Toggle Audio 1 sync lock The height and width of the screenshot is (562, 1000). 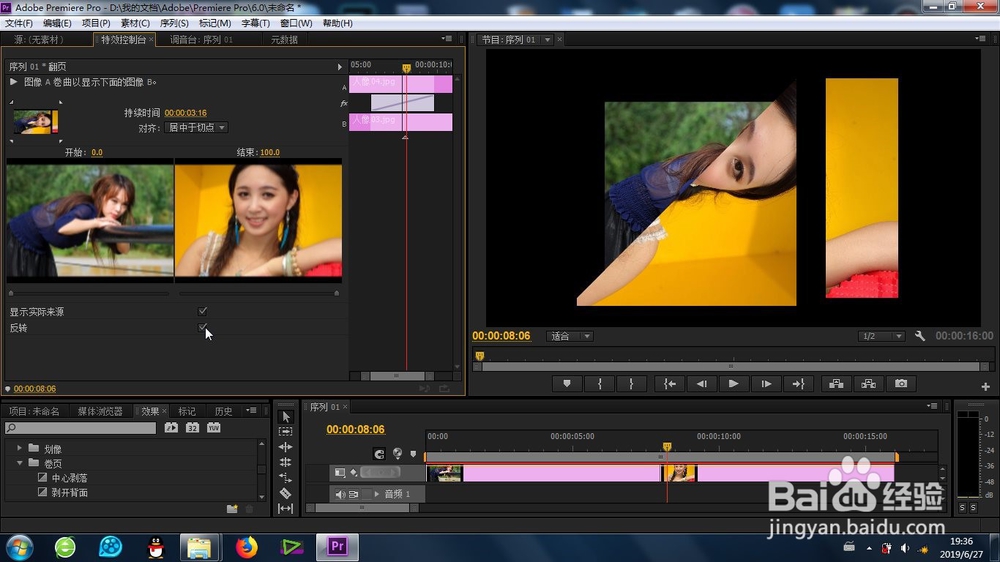pyautogui.click(x=353, y=494)
